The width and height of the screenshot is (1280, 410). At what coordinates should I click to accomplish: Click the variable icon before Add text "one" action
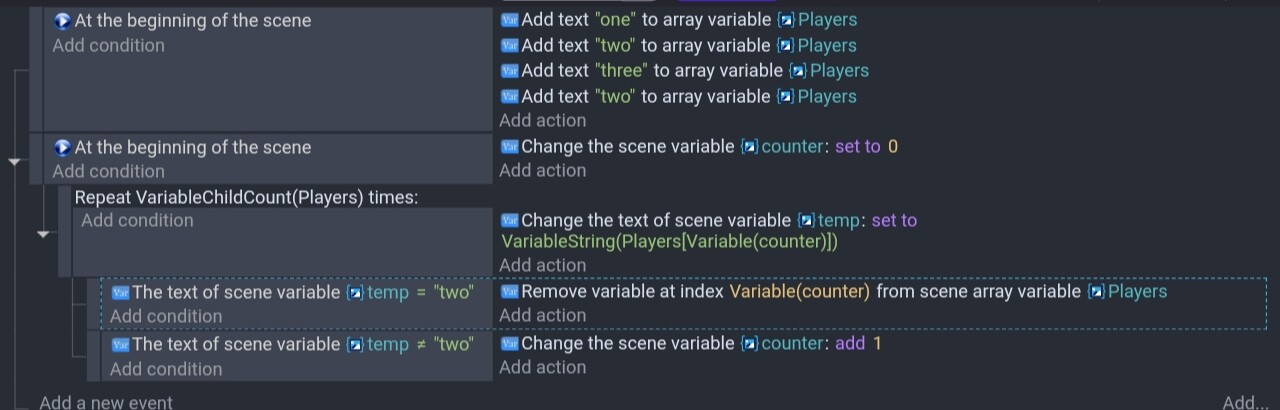(x=509, y=20)
